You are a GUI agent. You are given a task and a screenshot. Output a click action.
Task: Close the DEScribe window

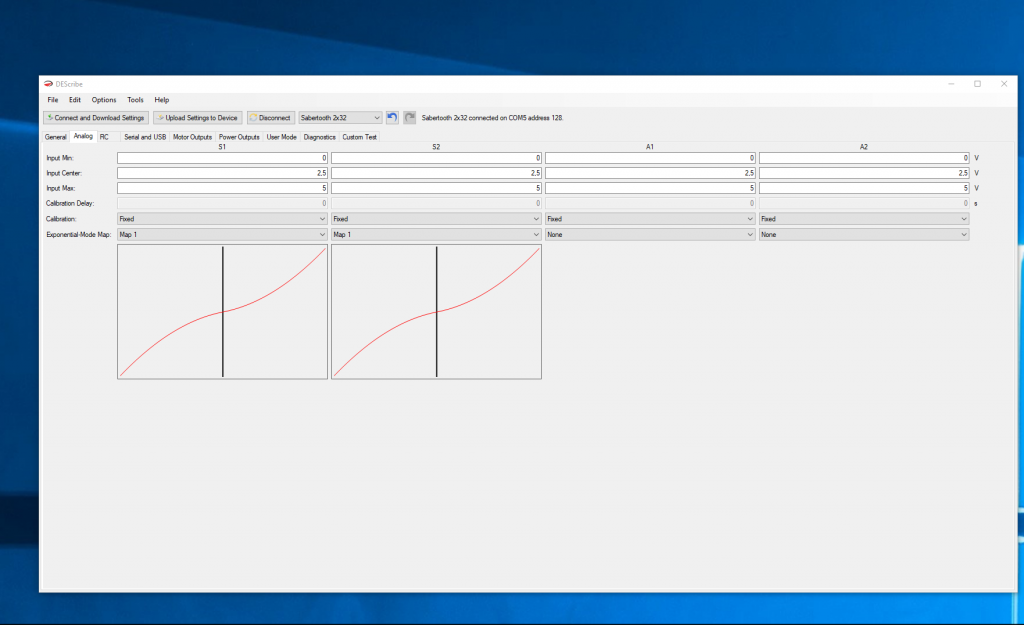[x=1004, y=84]
